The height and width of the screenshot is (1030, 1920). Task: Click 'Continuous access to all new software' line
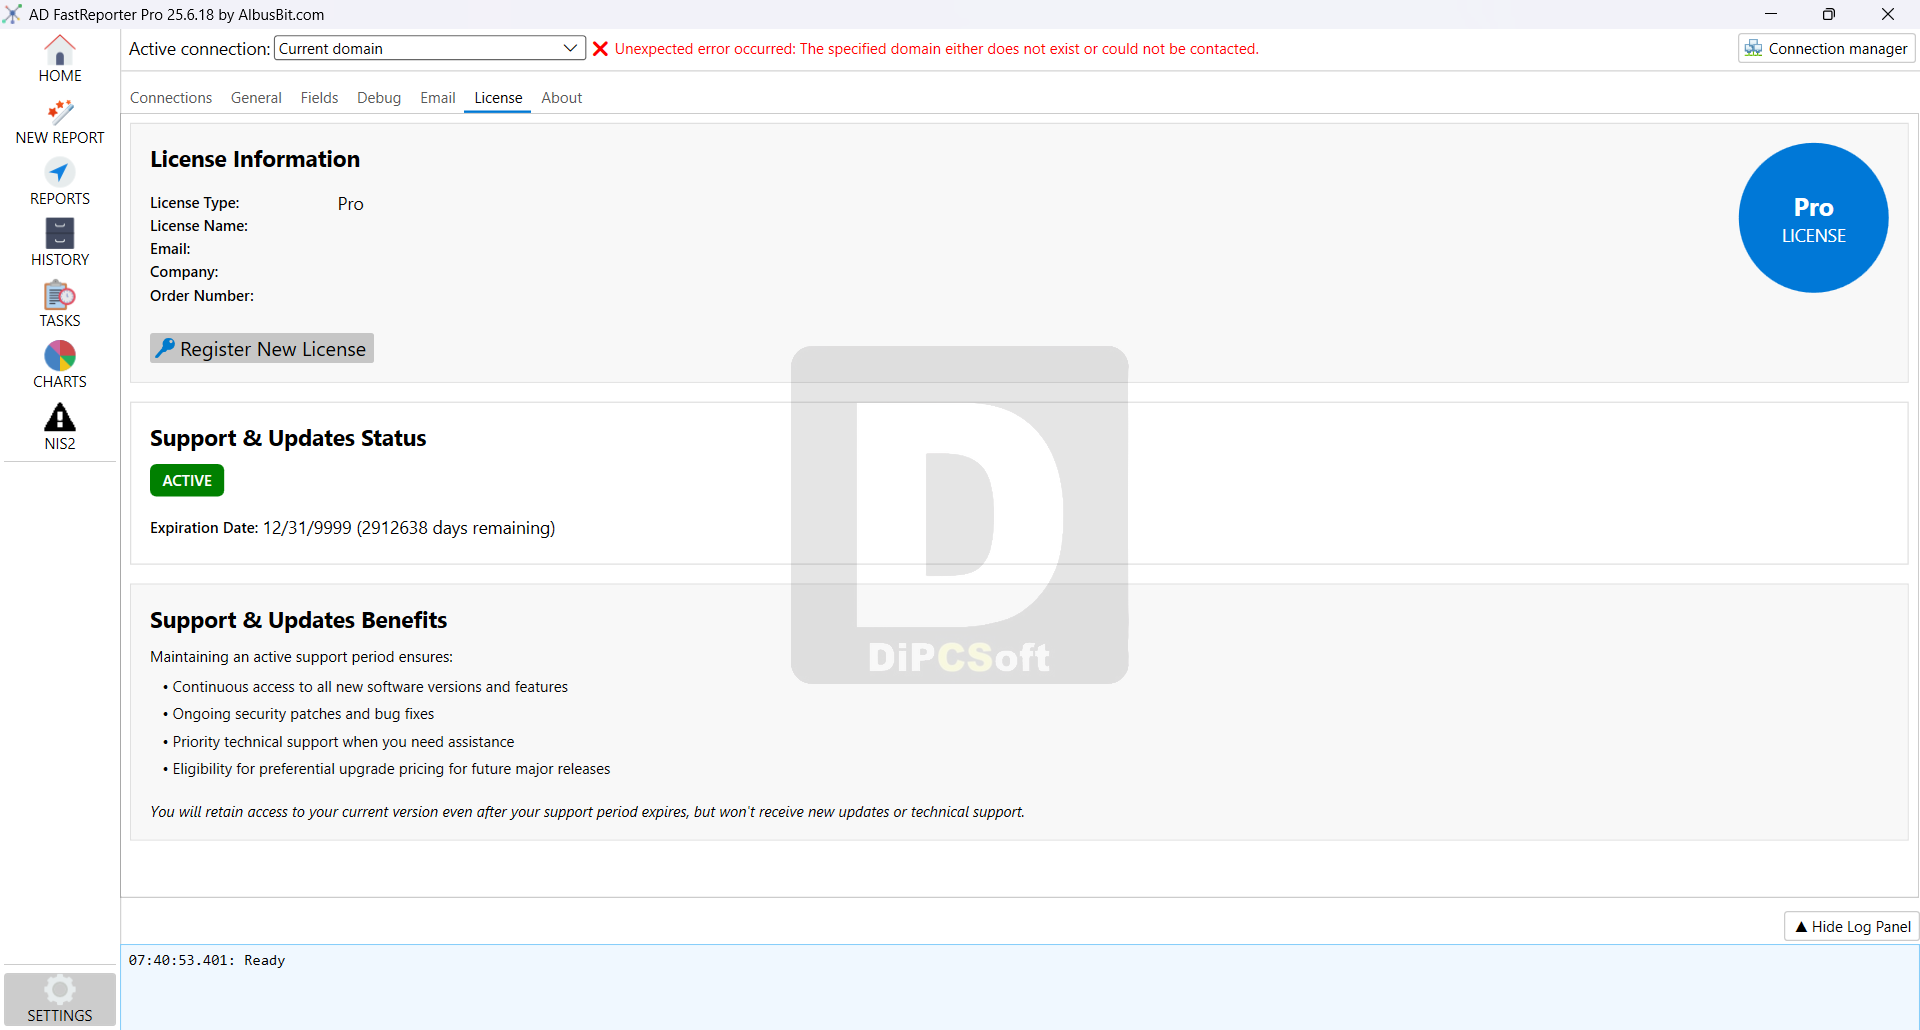coord(370,687)
